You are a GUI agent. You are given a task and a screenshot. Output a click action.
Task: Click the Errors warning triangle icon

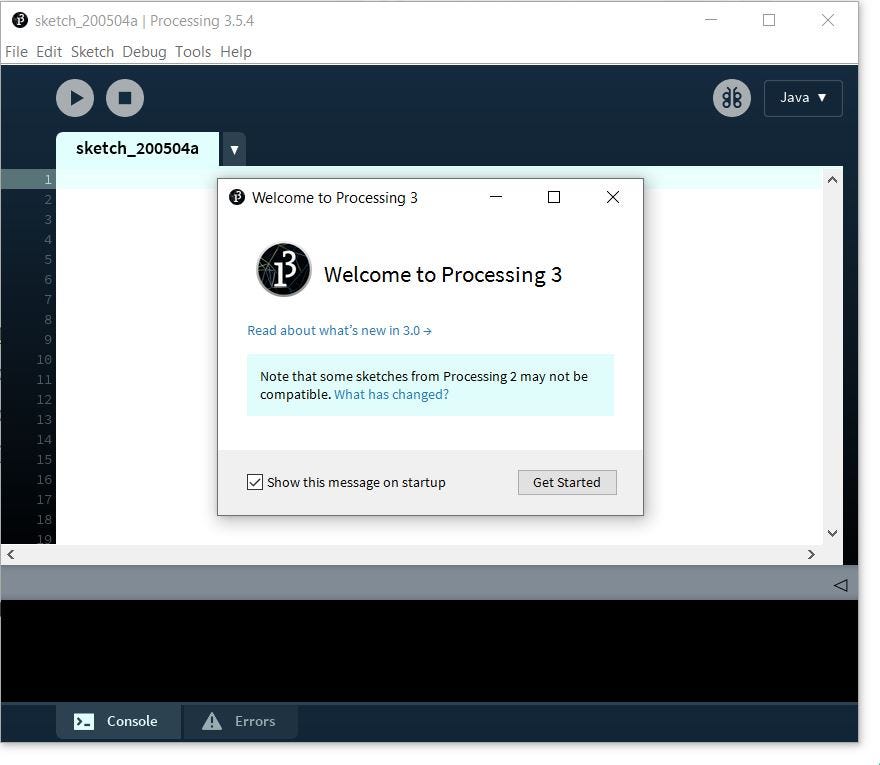tap(212, 721)
